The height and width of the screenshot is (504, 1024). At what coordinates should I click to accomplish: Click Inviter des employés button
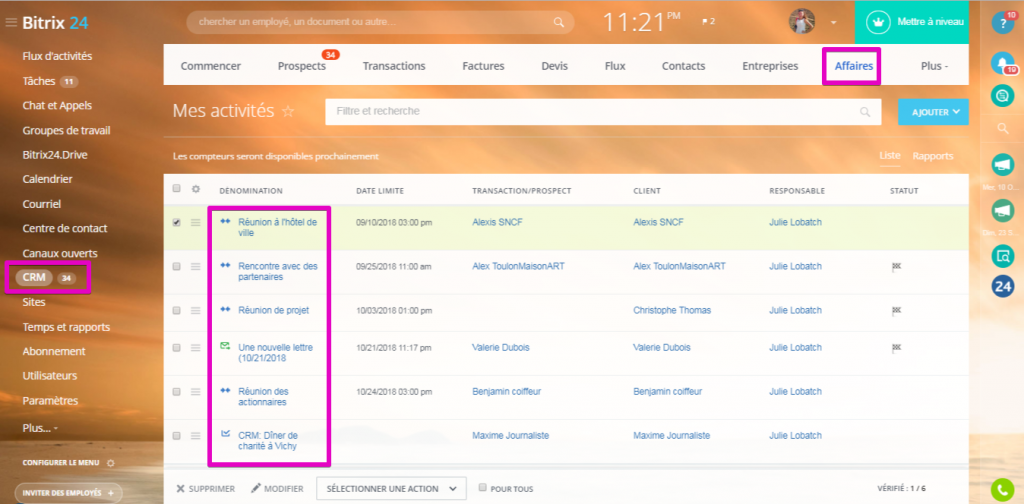point(68,493)
